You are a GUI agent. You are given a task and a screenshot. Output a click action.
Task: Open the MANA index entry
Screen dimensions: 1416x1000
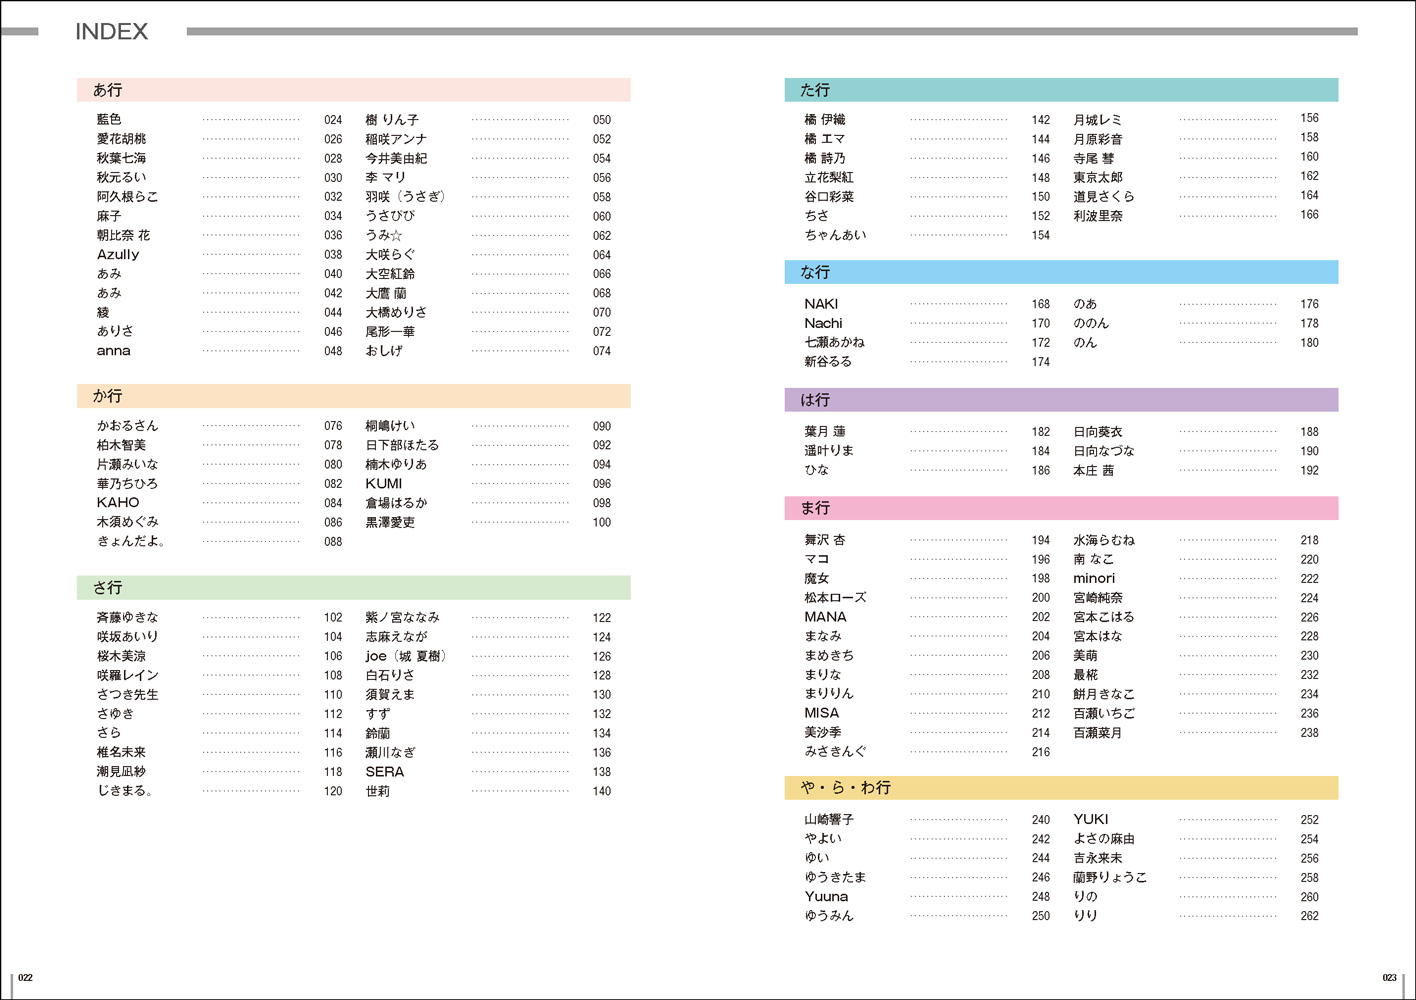[x=825, y=617]
